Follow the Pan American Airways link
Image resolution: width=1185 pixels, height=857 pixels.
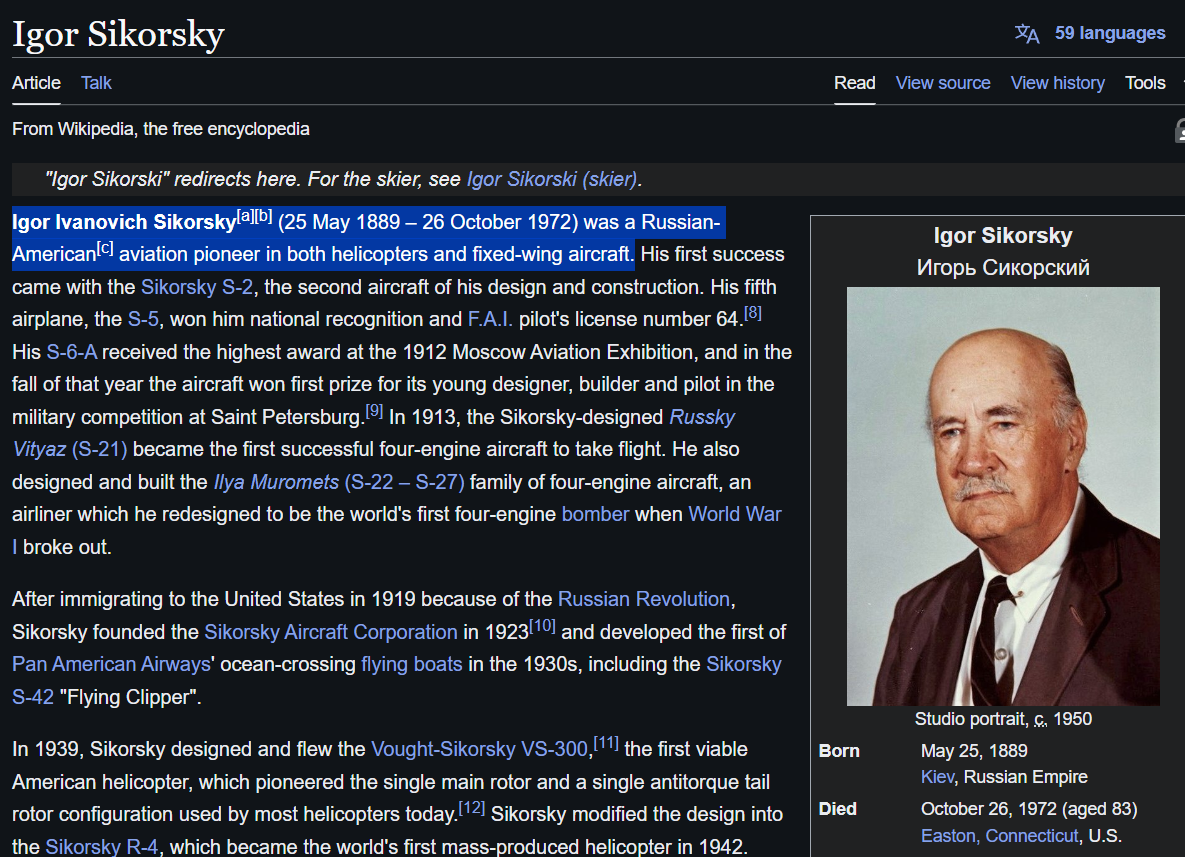coord(111,664)
